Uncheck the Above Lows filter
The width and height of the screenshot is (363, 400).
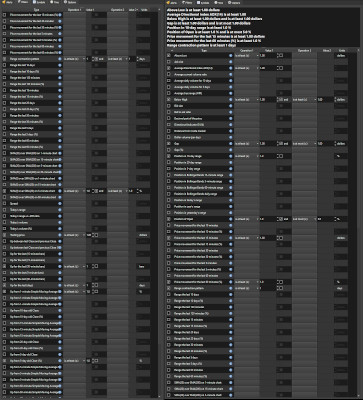pyautogui.click(x=169, y=56)
